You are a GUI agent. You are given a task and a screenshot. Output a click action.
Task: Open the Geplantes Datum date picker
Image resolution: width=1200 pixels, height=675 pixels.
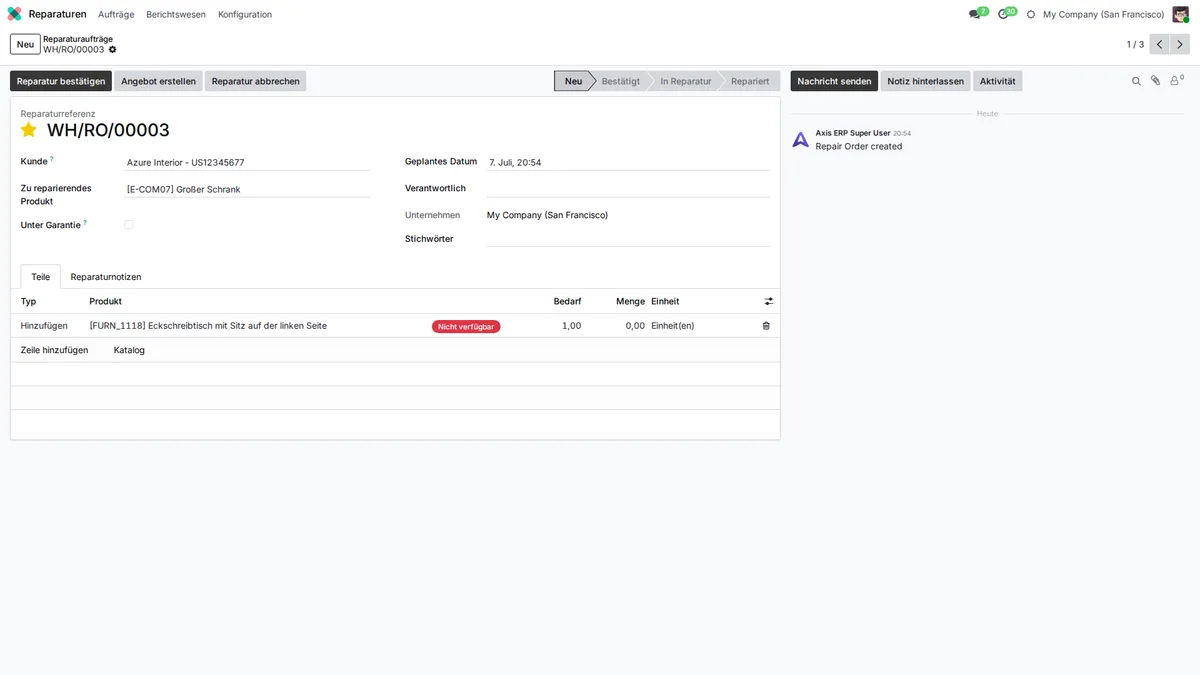click(x=628, y=162)
